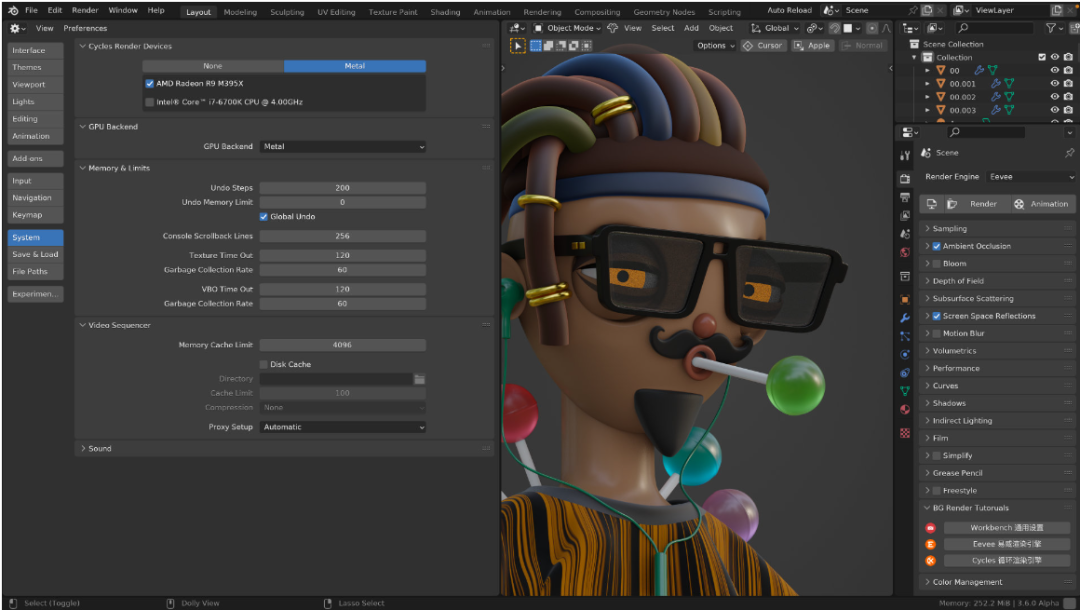Open the Output properties tab icon
Image resolution: width=1080 pixels, height=610 pixels.
pos(905,197)
